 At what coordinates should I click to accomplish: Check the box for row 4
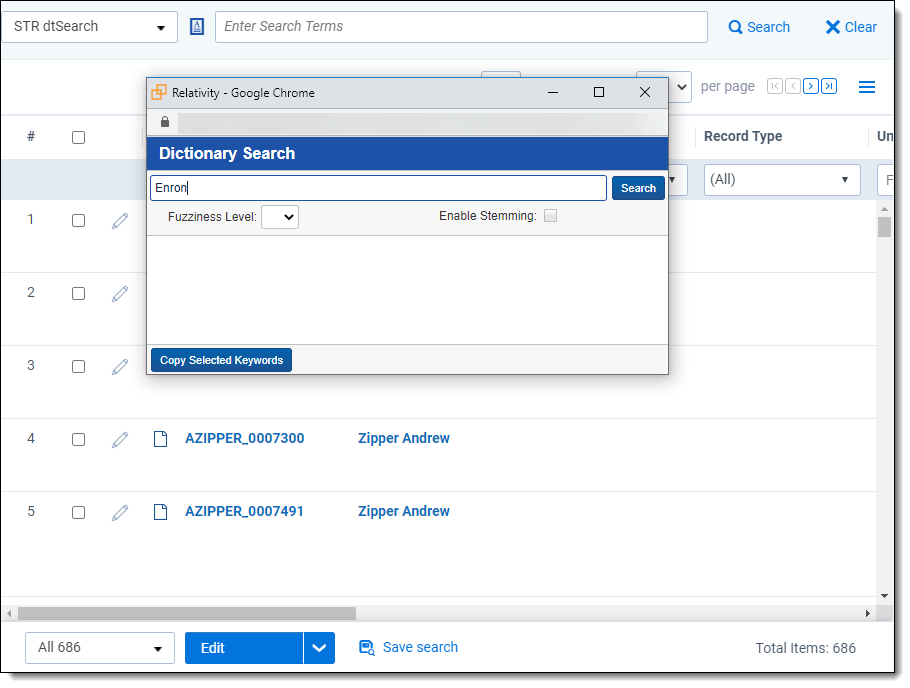point(78,440)
